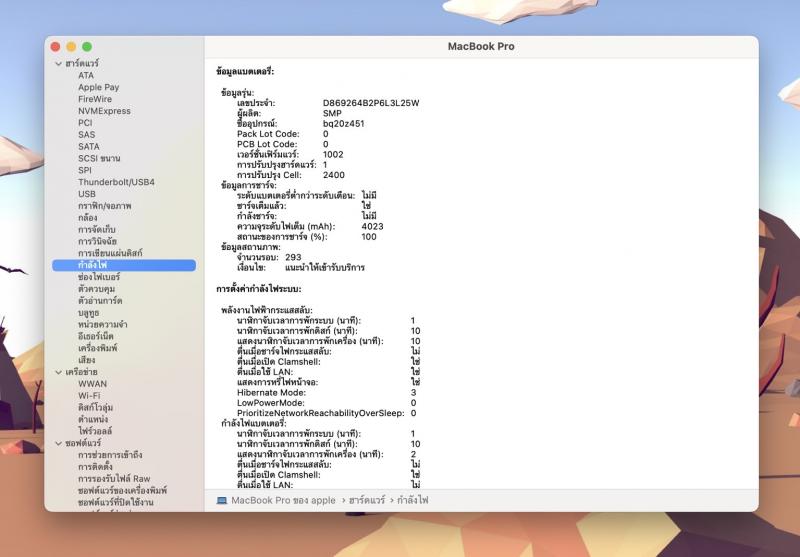Click MacBook Pro ของ apple in path bar
The image size is (800, 557).
coord(283,499)
